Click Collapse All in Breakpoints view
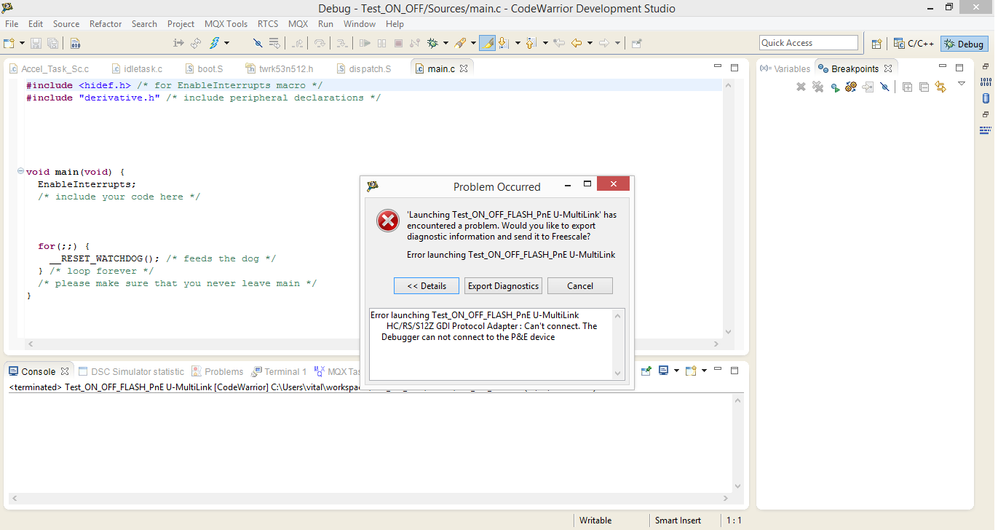This screenshot has height=530, width=998. click(924, 87)
